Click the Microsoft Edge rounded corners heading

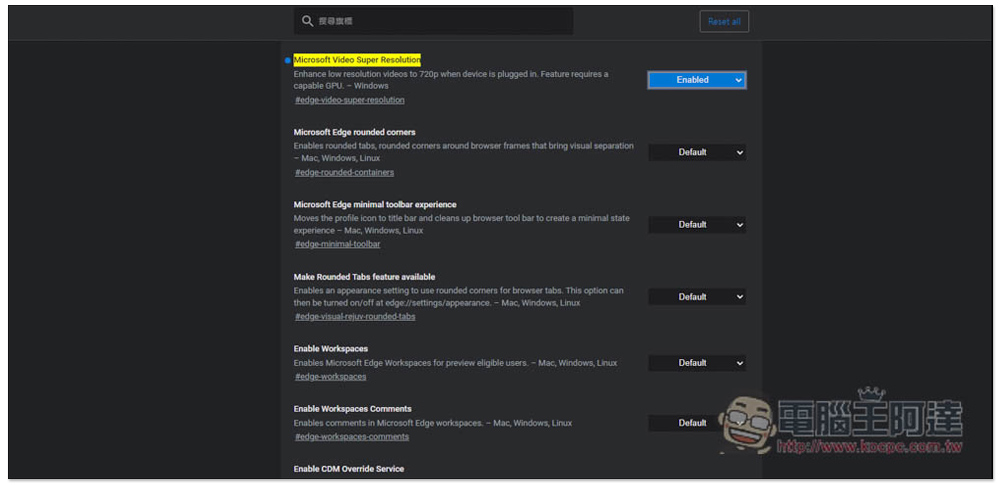click(354, 132)
